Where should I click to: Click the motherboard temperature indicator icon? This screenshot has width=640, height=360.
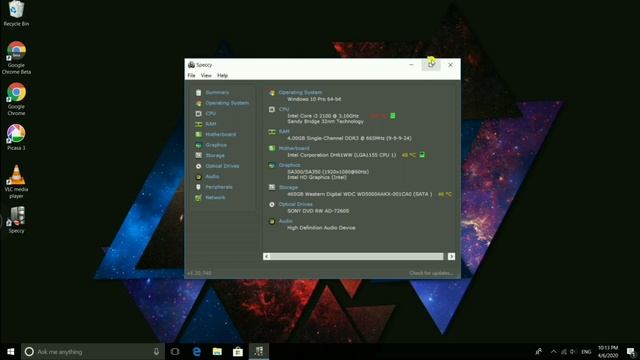click(x=422, y=155)
